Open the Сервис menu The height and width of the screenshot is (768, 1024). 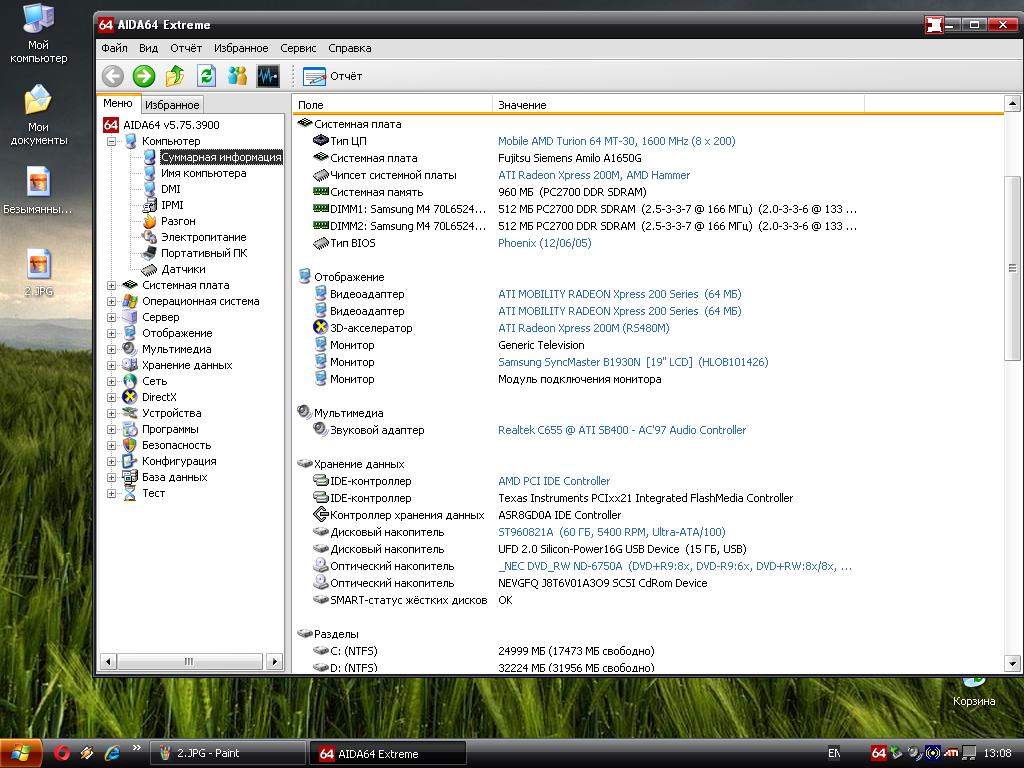[x=298, y=48]
